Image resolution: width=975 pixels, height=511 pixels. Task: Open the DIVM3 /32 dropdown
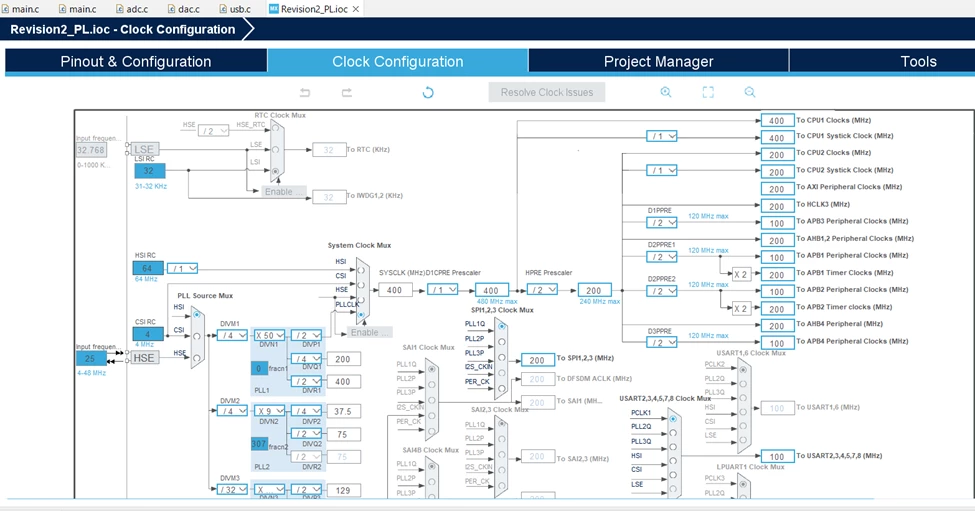coord(232,489)
